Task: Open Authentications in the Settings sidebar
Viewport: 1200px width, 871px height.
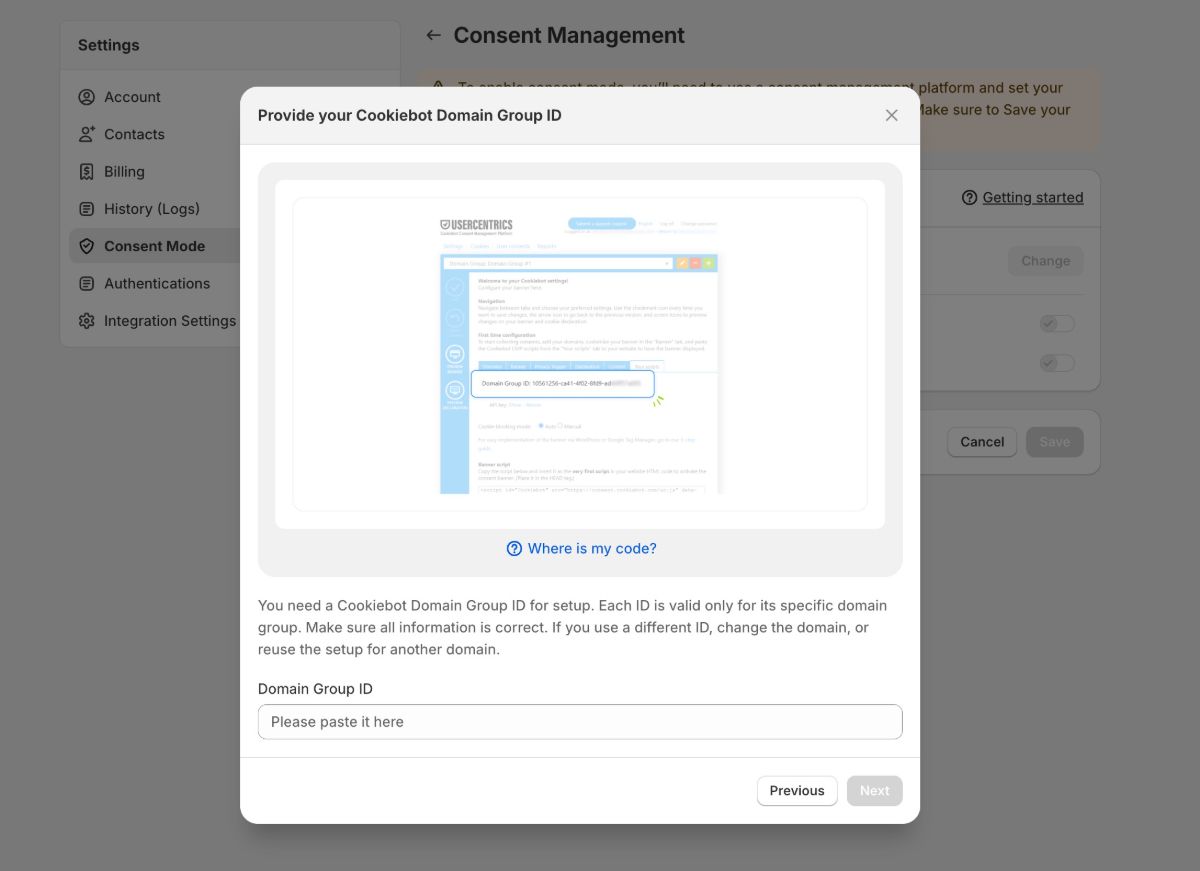Action: click(x=157, y=284)
